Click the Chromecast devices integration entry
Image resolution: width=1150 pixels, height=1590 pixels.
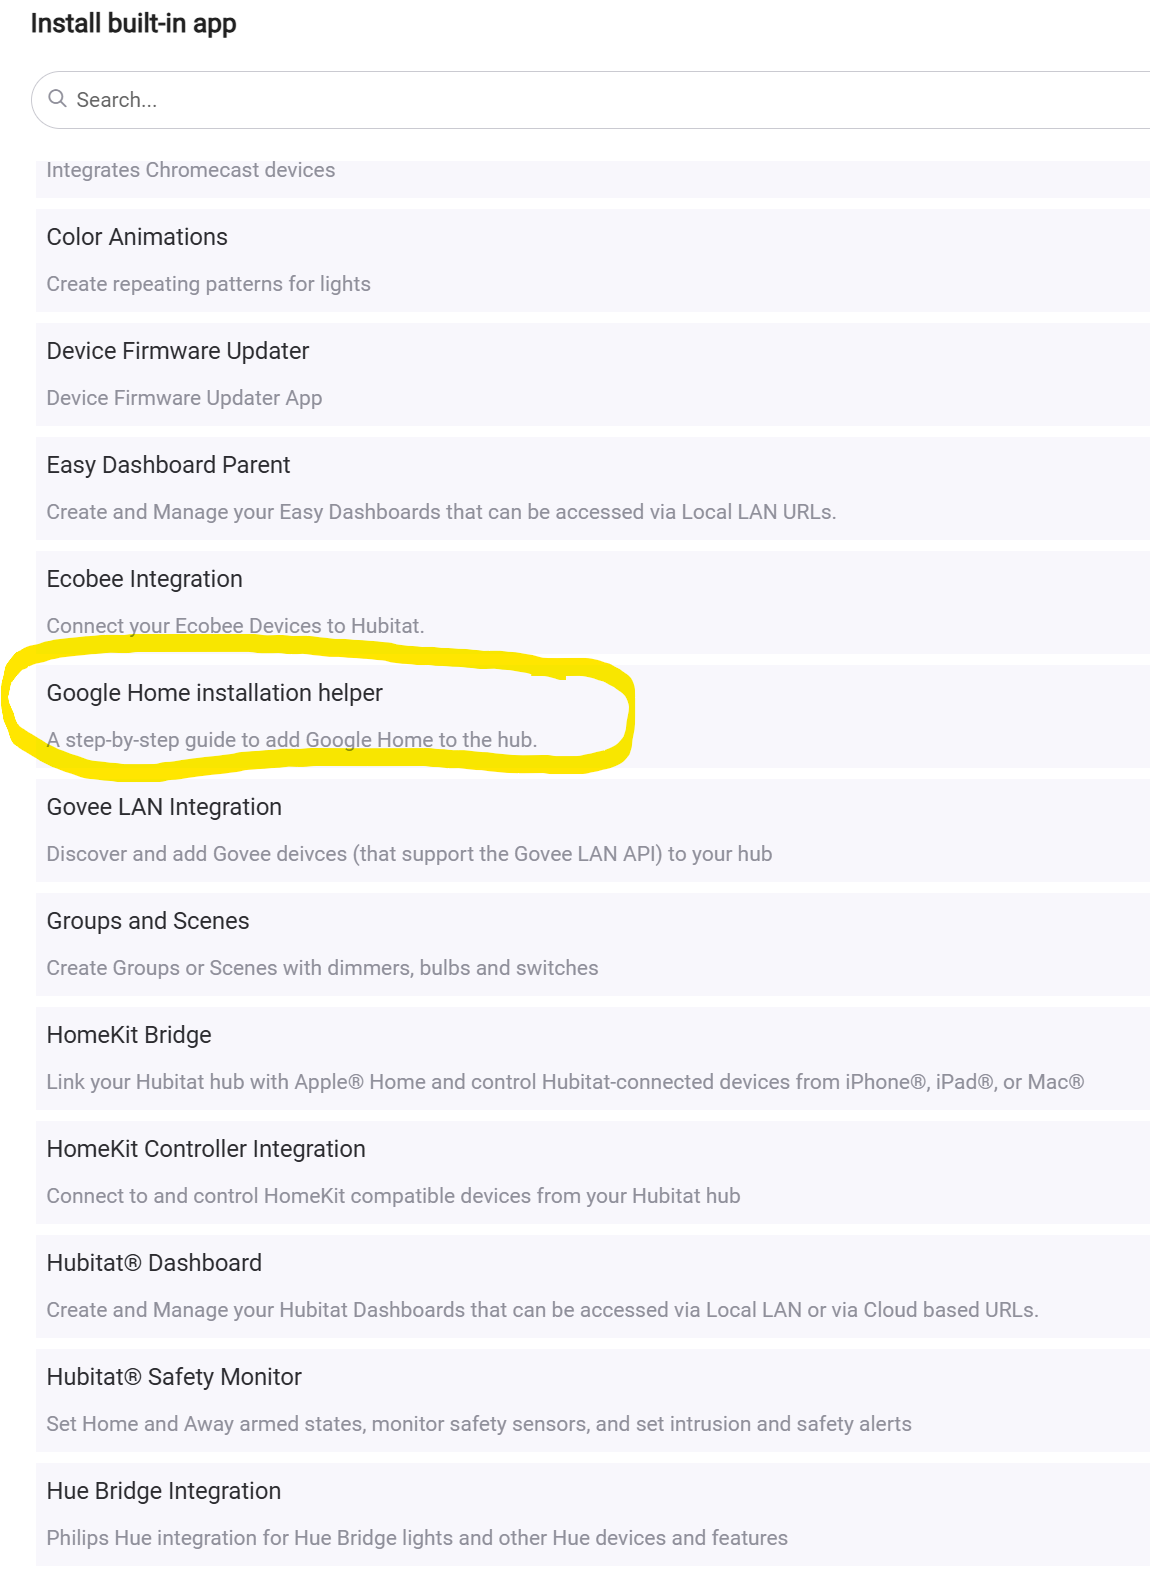pos(593,179)
